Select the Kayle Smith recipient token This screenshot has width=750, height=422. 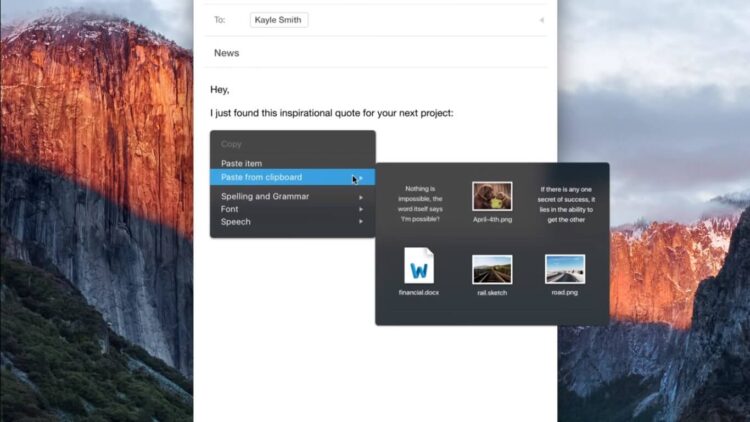pyautogui.click(x=279, y=20)
